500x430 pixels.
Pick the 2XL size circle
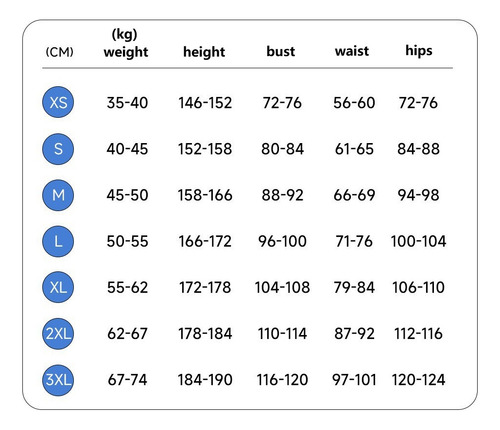pyautogui.click(x=58, y=333)
